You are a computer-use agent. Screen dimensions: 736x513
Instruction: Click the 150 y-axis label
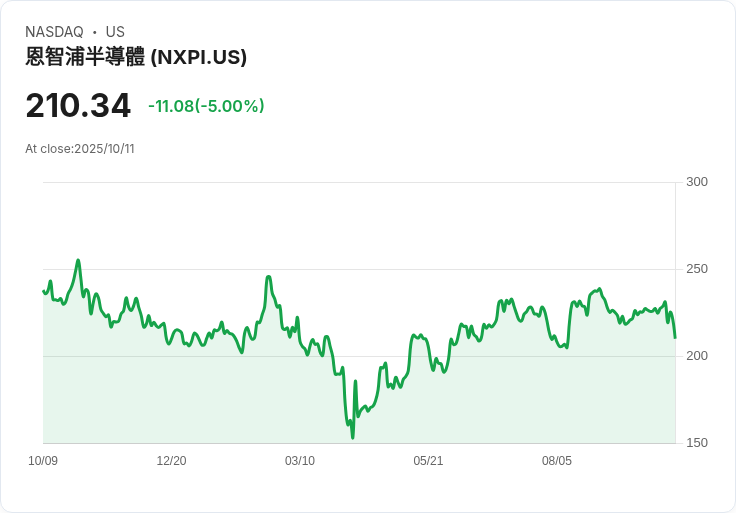coord(697,443)
